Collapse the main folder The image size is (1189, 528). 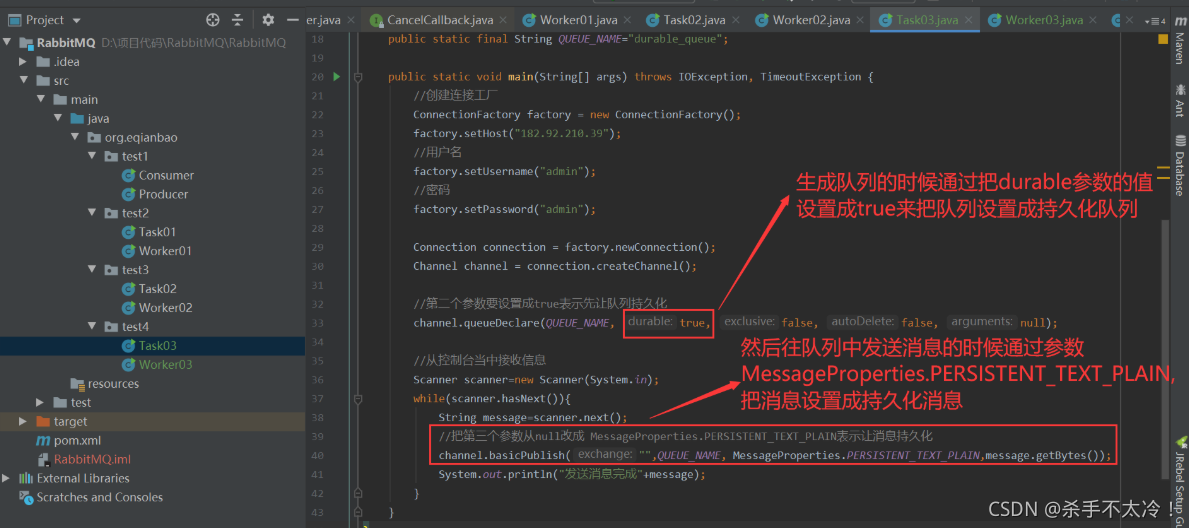tap(41, 99)
